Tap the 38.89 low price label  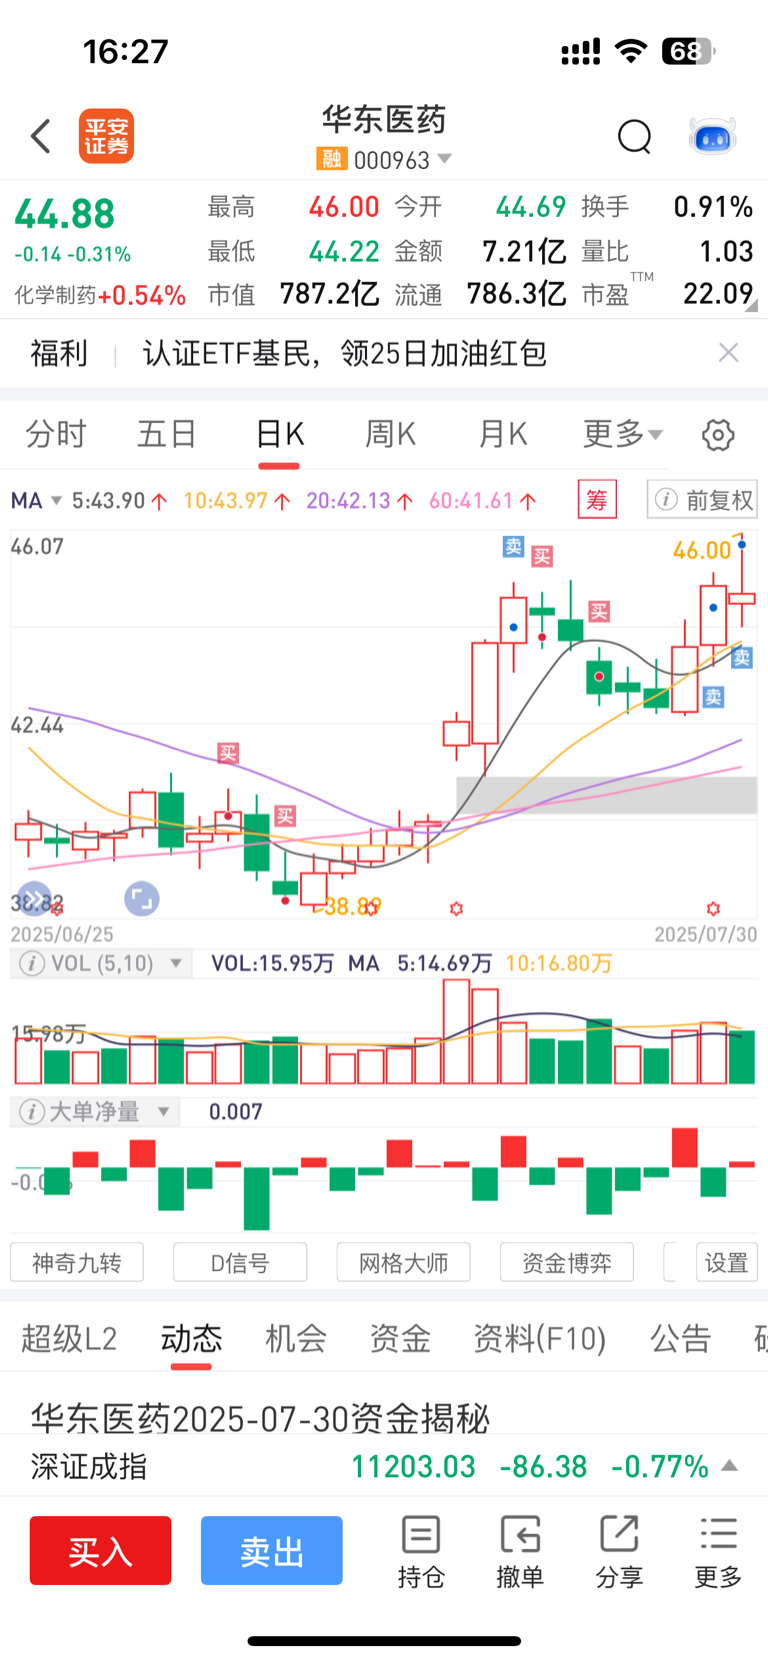(352, 906)
